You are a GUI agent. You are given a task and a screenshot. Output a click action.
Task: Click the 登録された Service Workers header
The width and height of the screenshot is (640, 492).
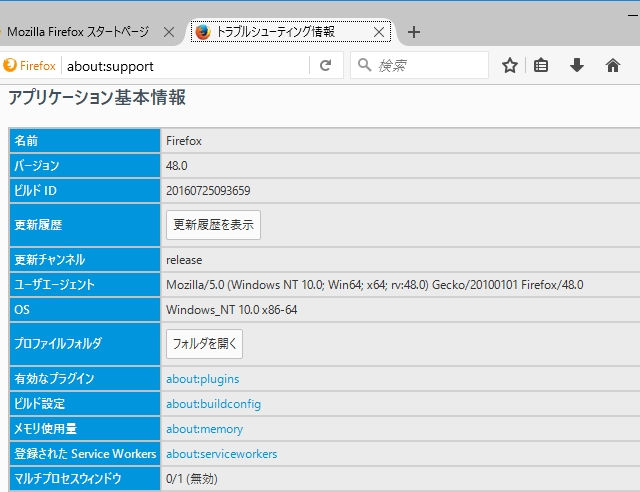[85, 454]
